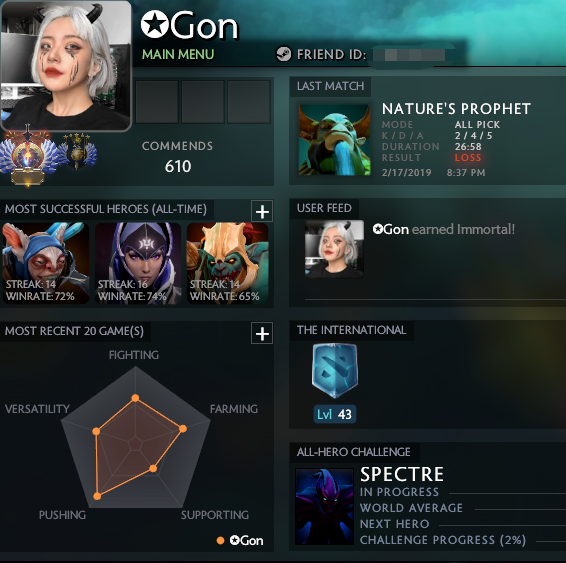Select the Huskar hero portrait

click(227, 263)
